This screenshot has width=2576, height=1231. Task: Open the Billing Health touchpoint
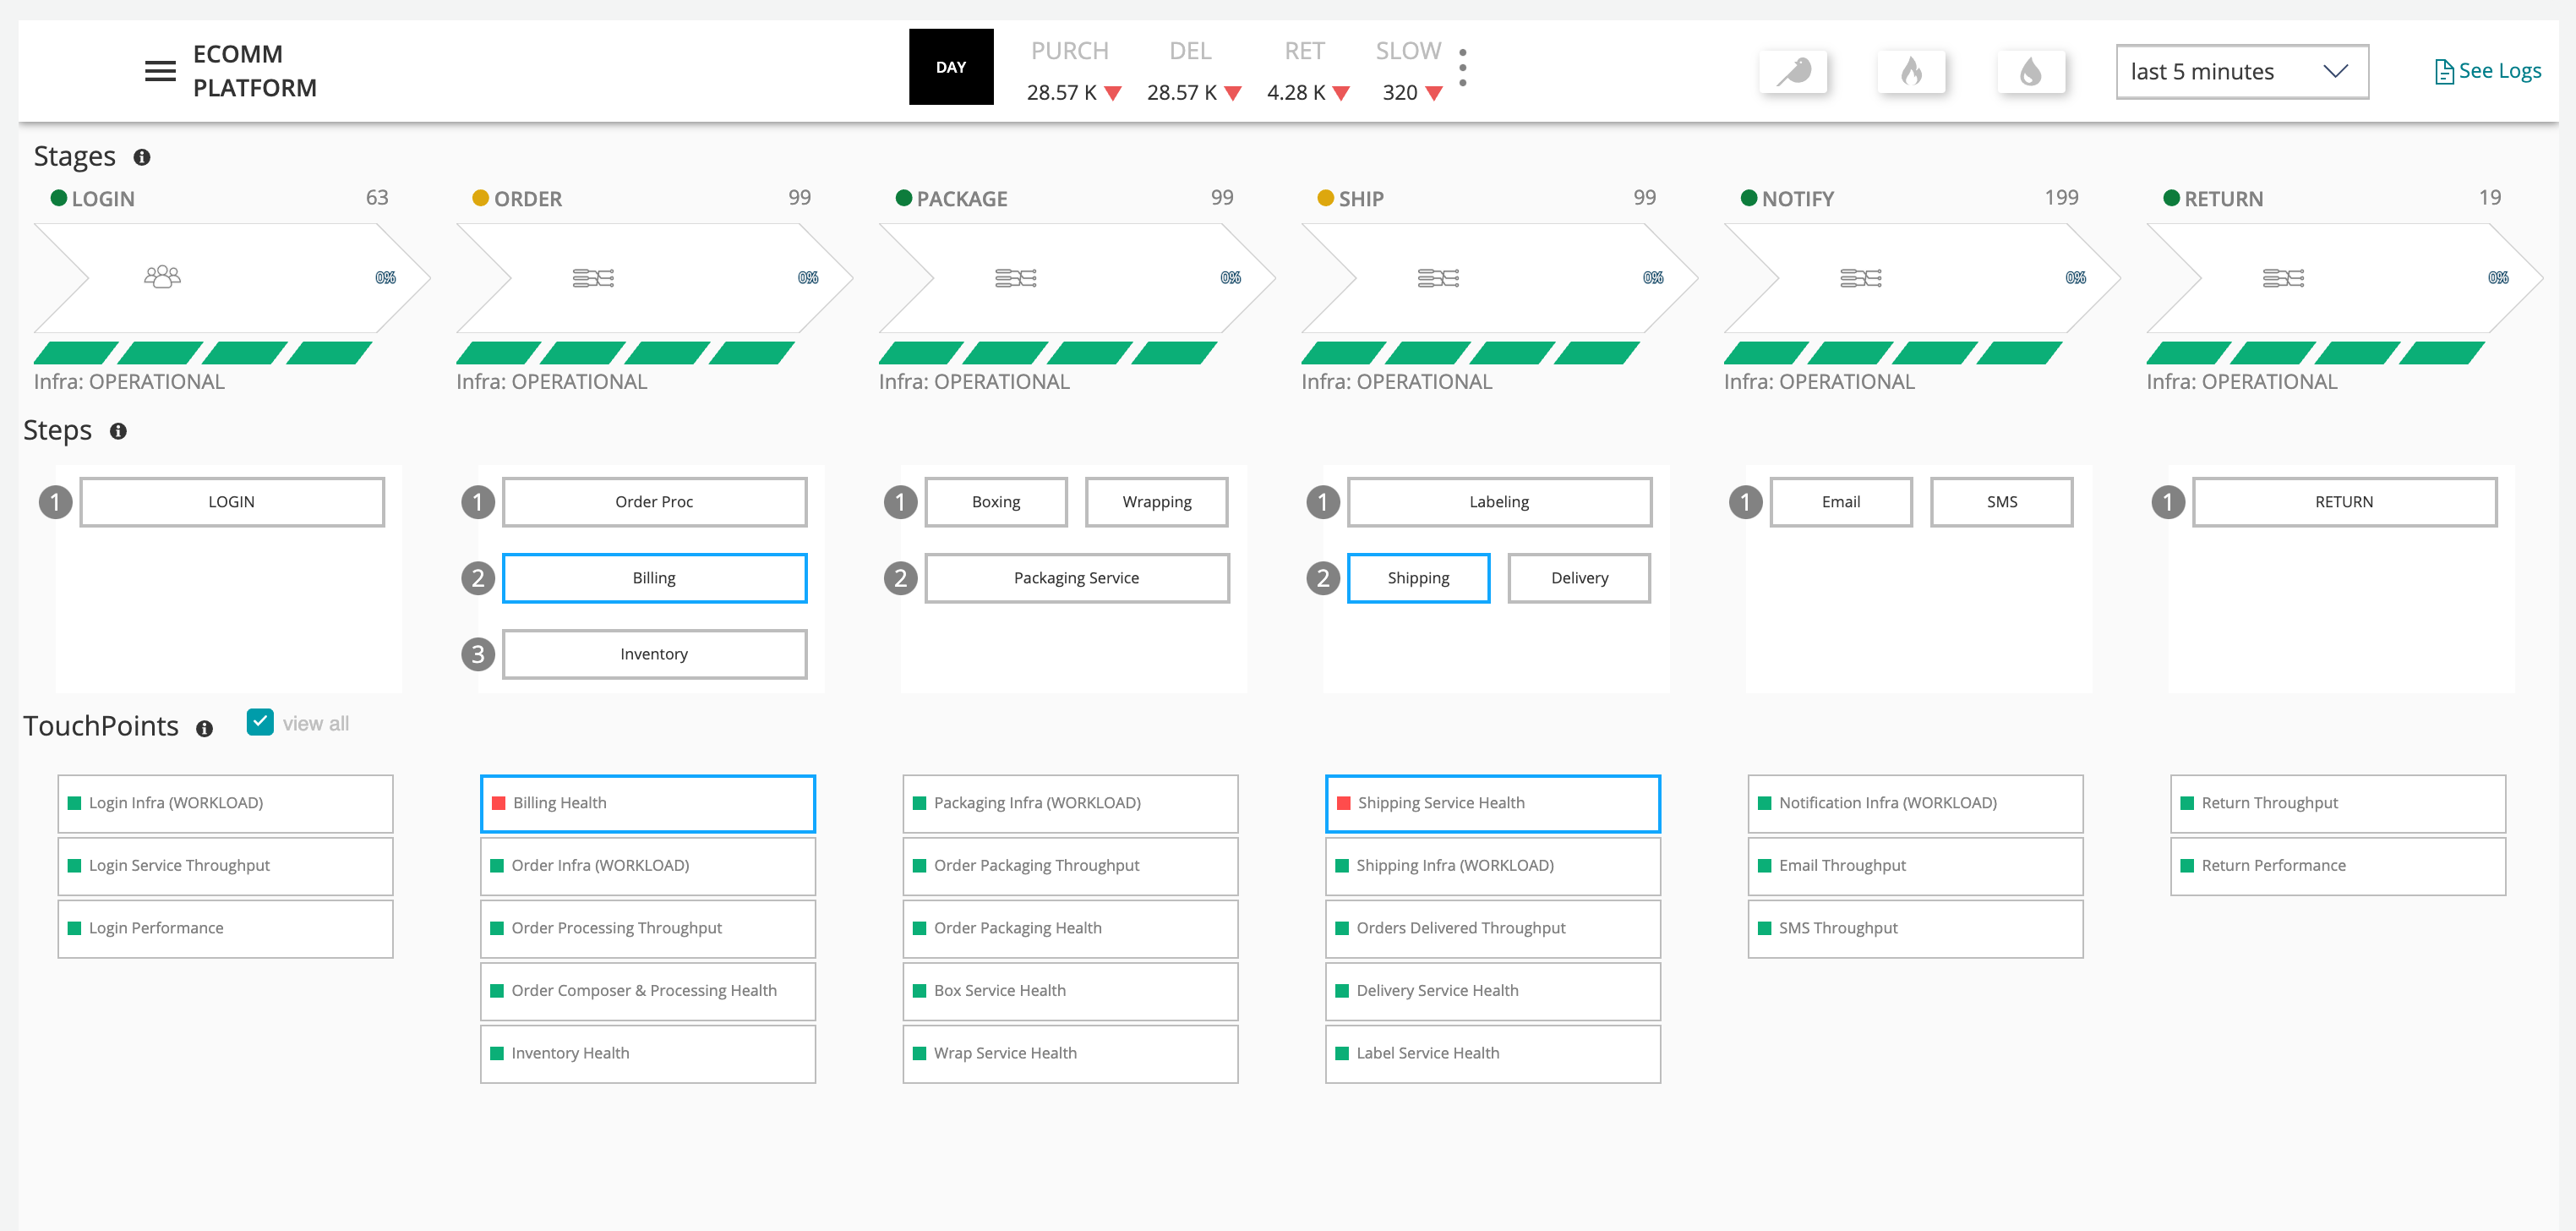click(648, 803)
